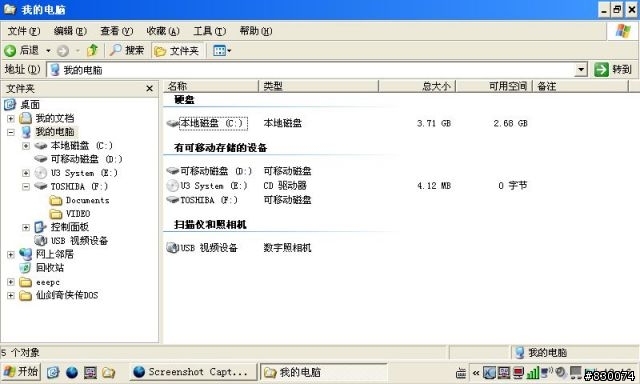Viewport: 640px width, 384px height.
Task: Open the 编辑(E) menu
Action: (x=70, y=31)
